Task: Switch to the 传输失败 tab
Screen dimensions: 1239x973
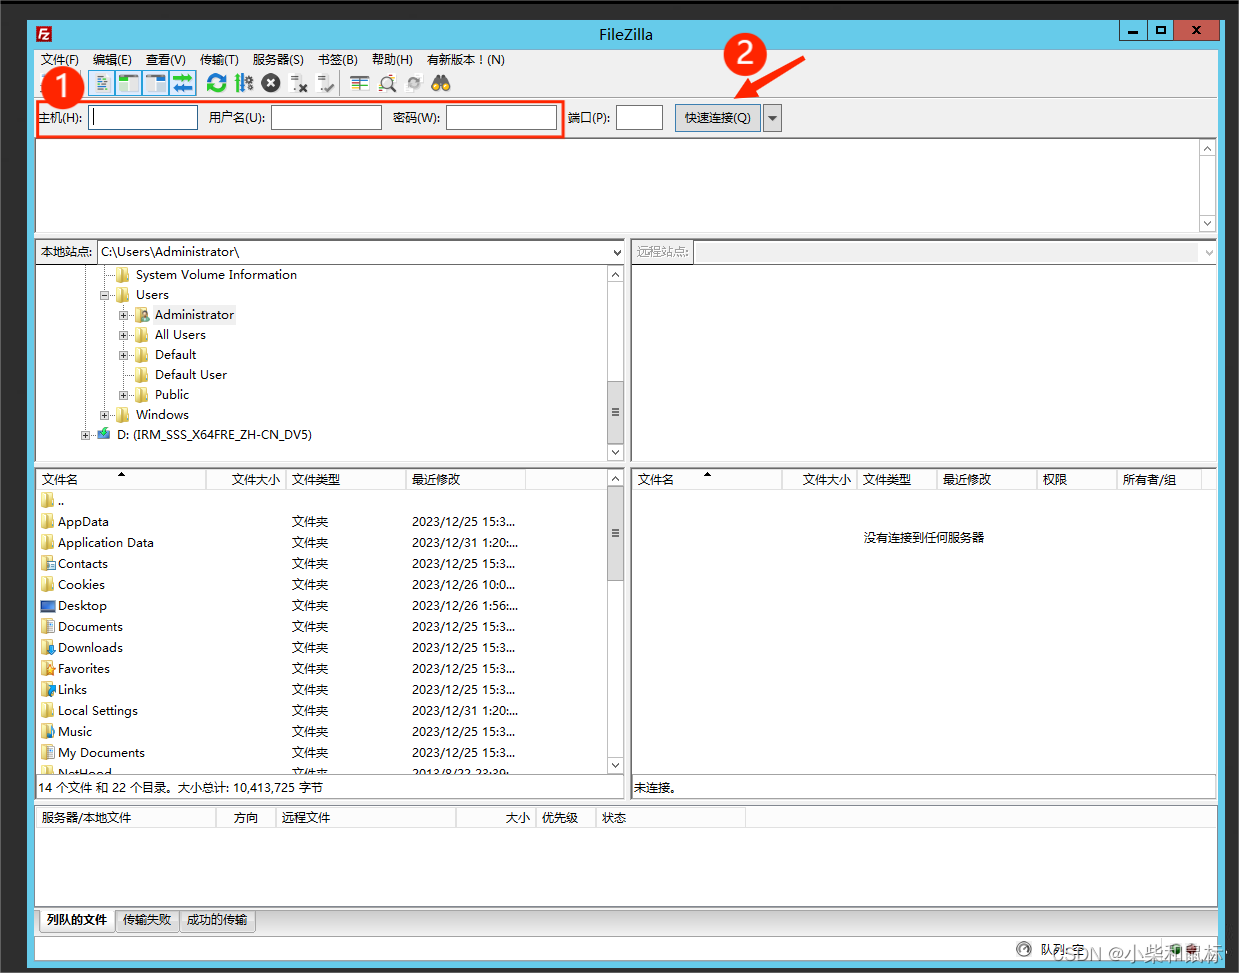Action: click(147, 920)
